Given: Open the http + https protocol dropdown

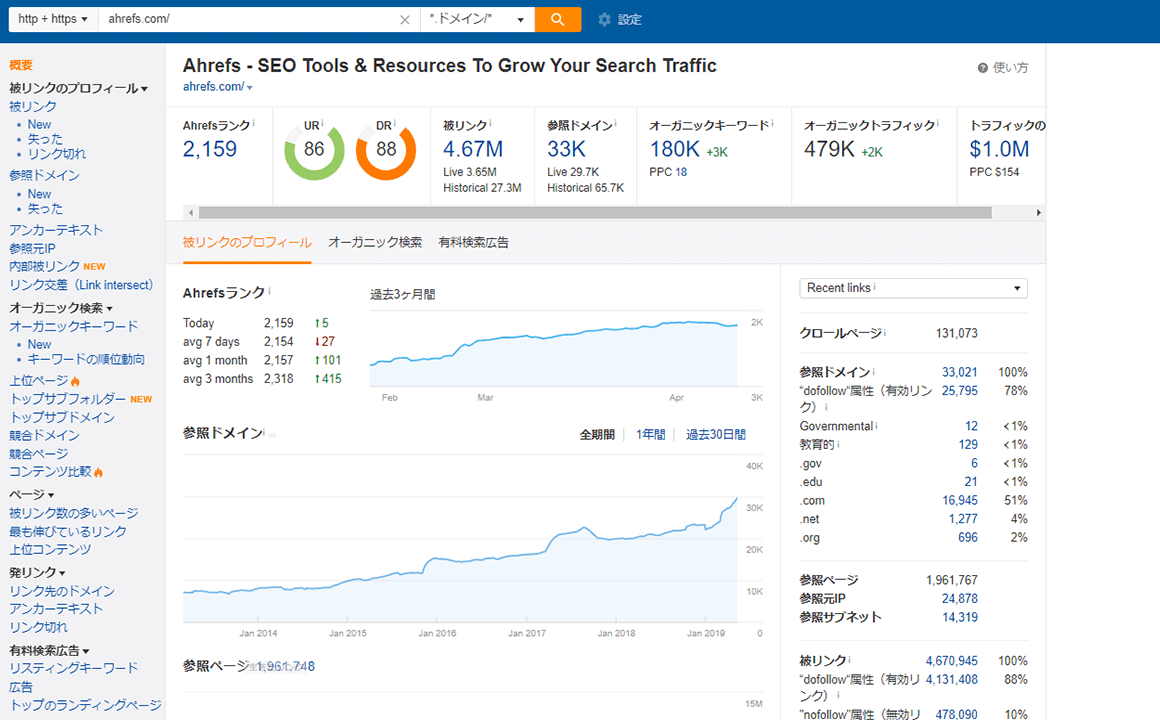Looking at the screenshot, I should click(53, 19).
